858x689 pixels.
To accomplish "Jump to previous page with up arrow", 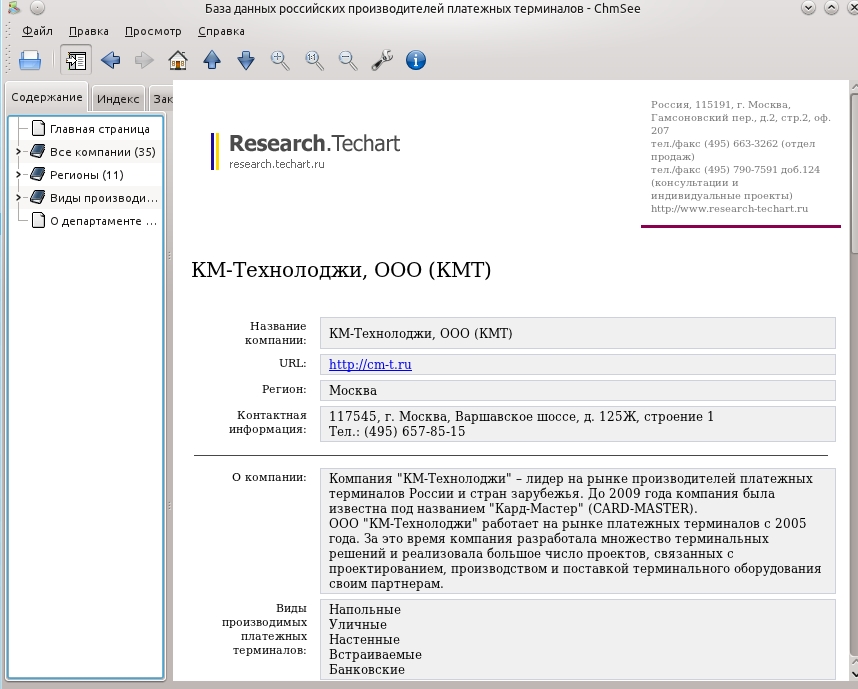I will (212, 60).
